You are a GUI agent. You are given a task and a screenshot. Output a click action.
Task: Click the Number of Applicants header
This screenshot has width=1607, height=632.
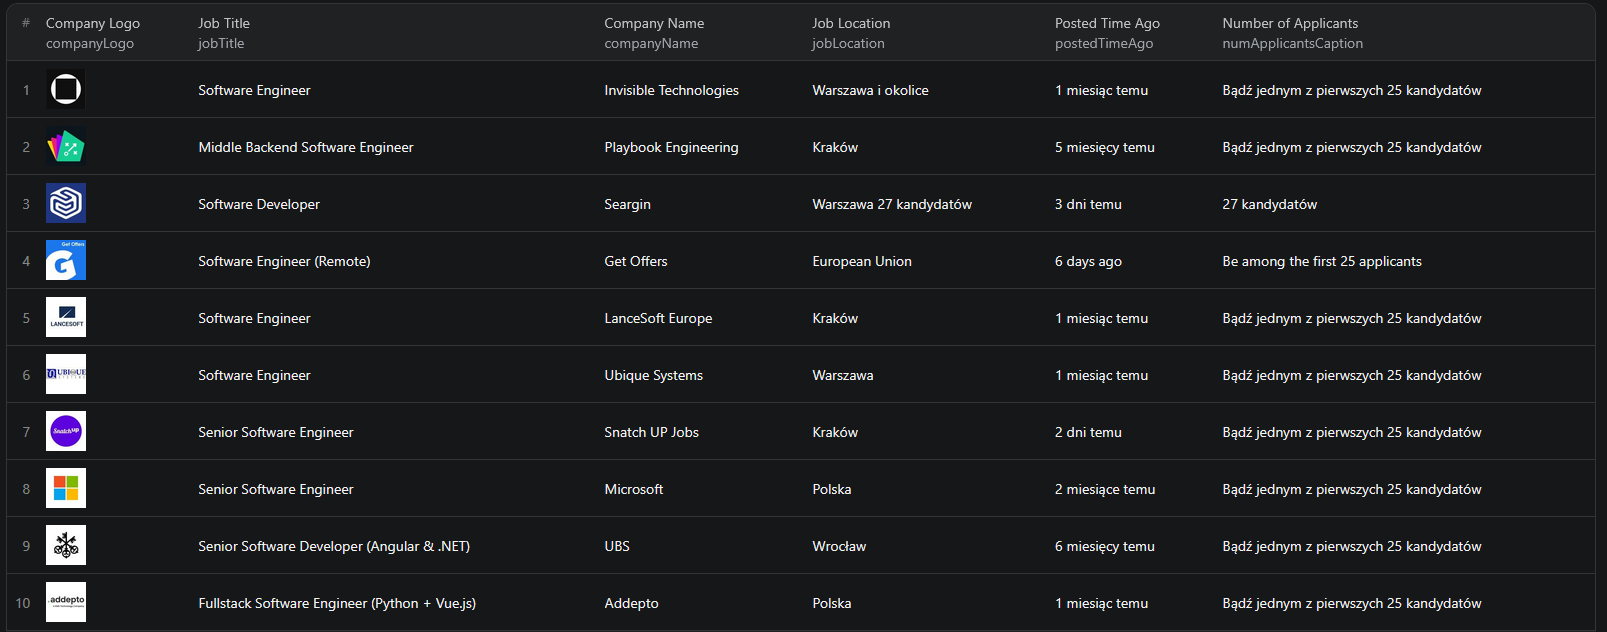pos(1290,23)
